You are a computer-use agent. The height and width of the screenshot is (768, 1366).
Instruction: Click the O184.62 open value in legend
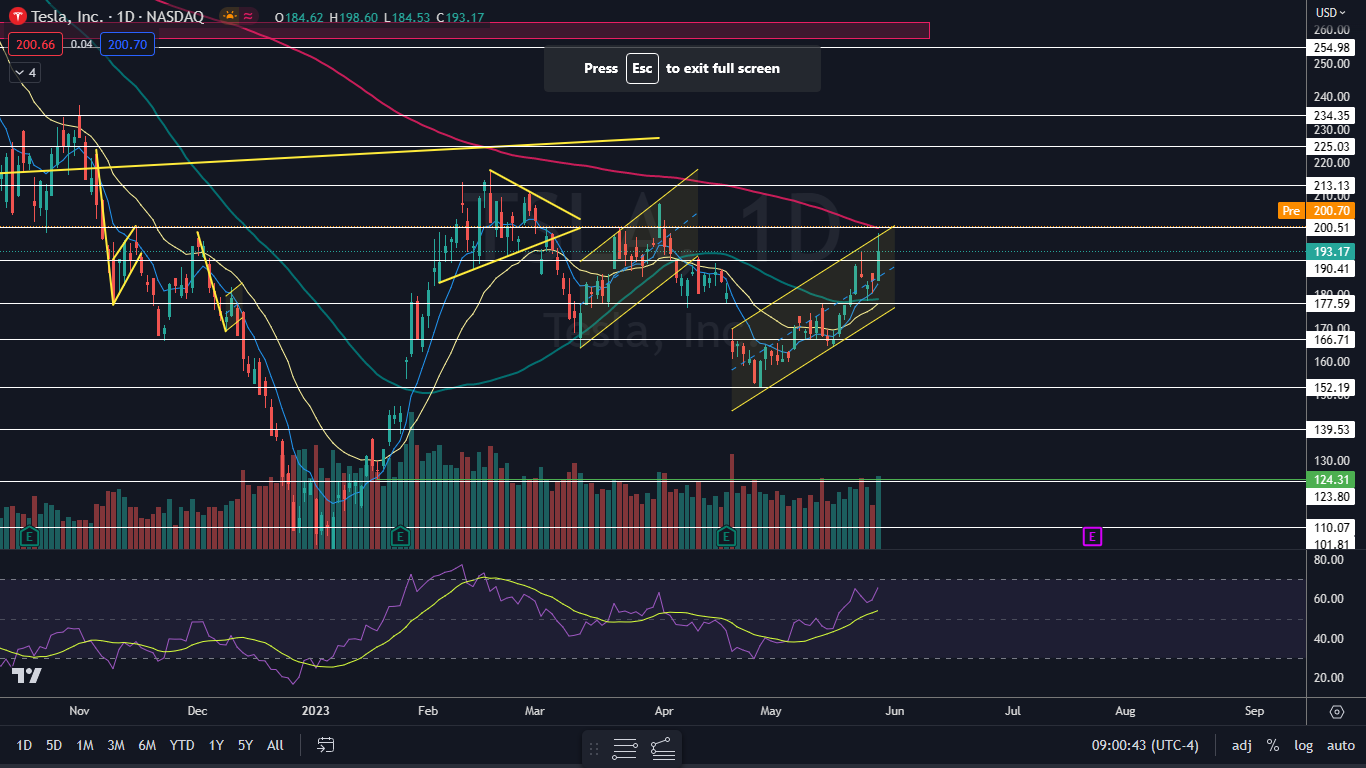pos(300,16)
